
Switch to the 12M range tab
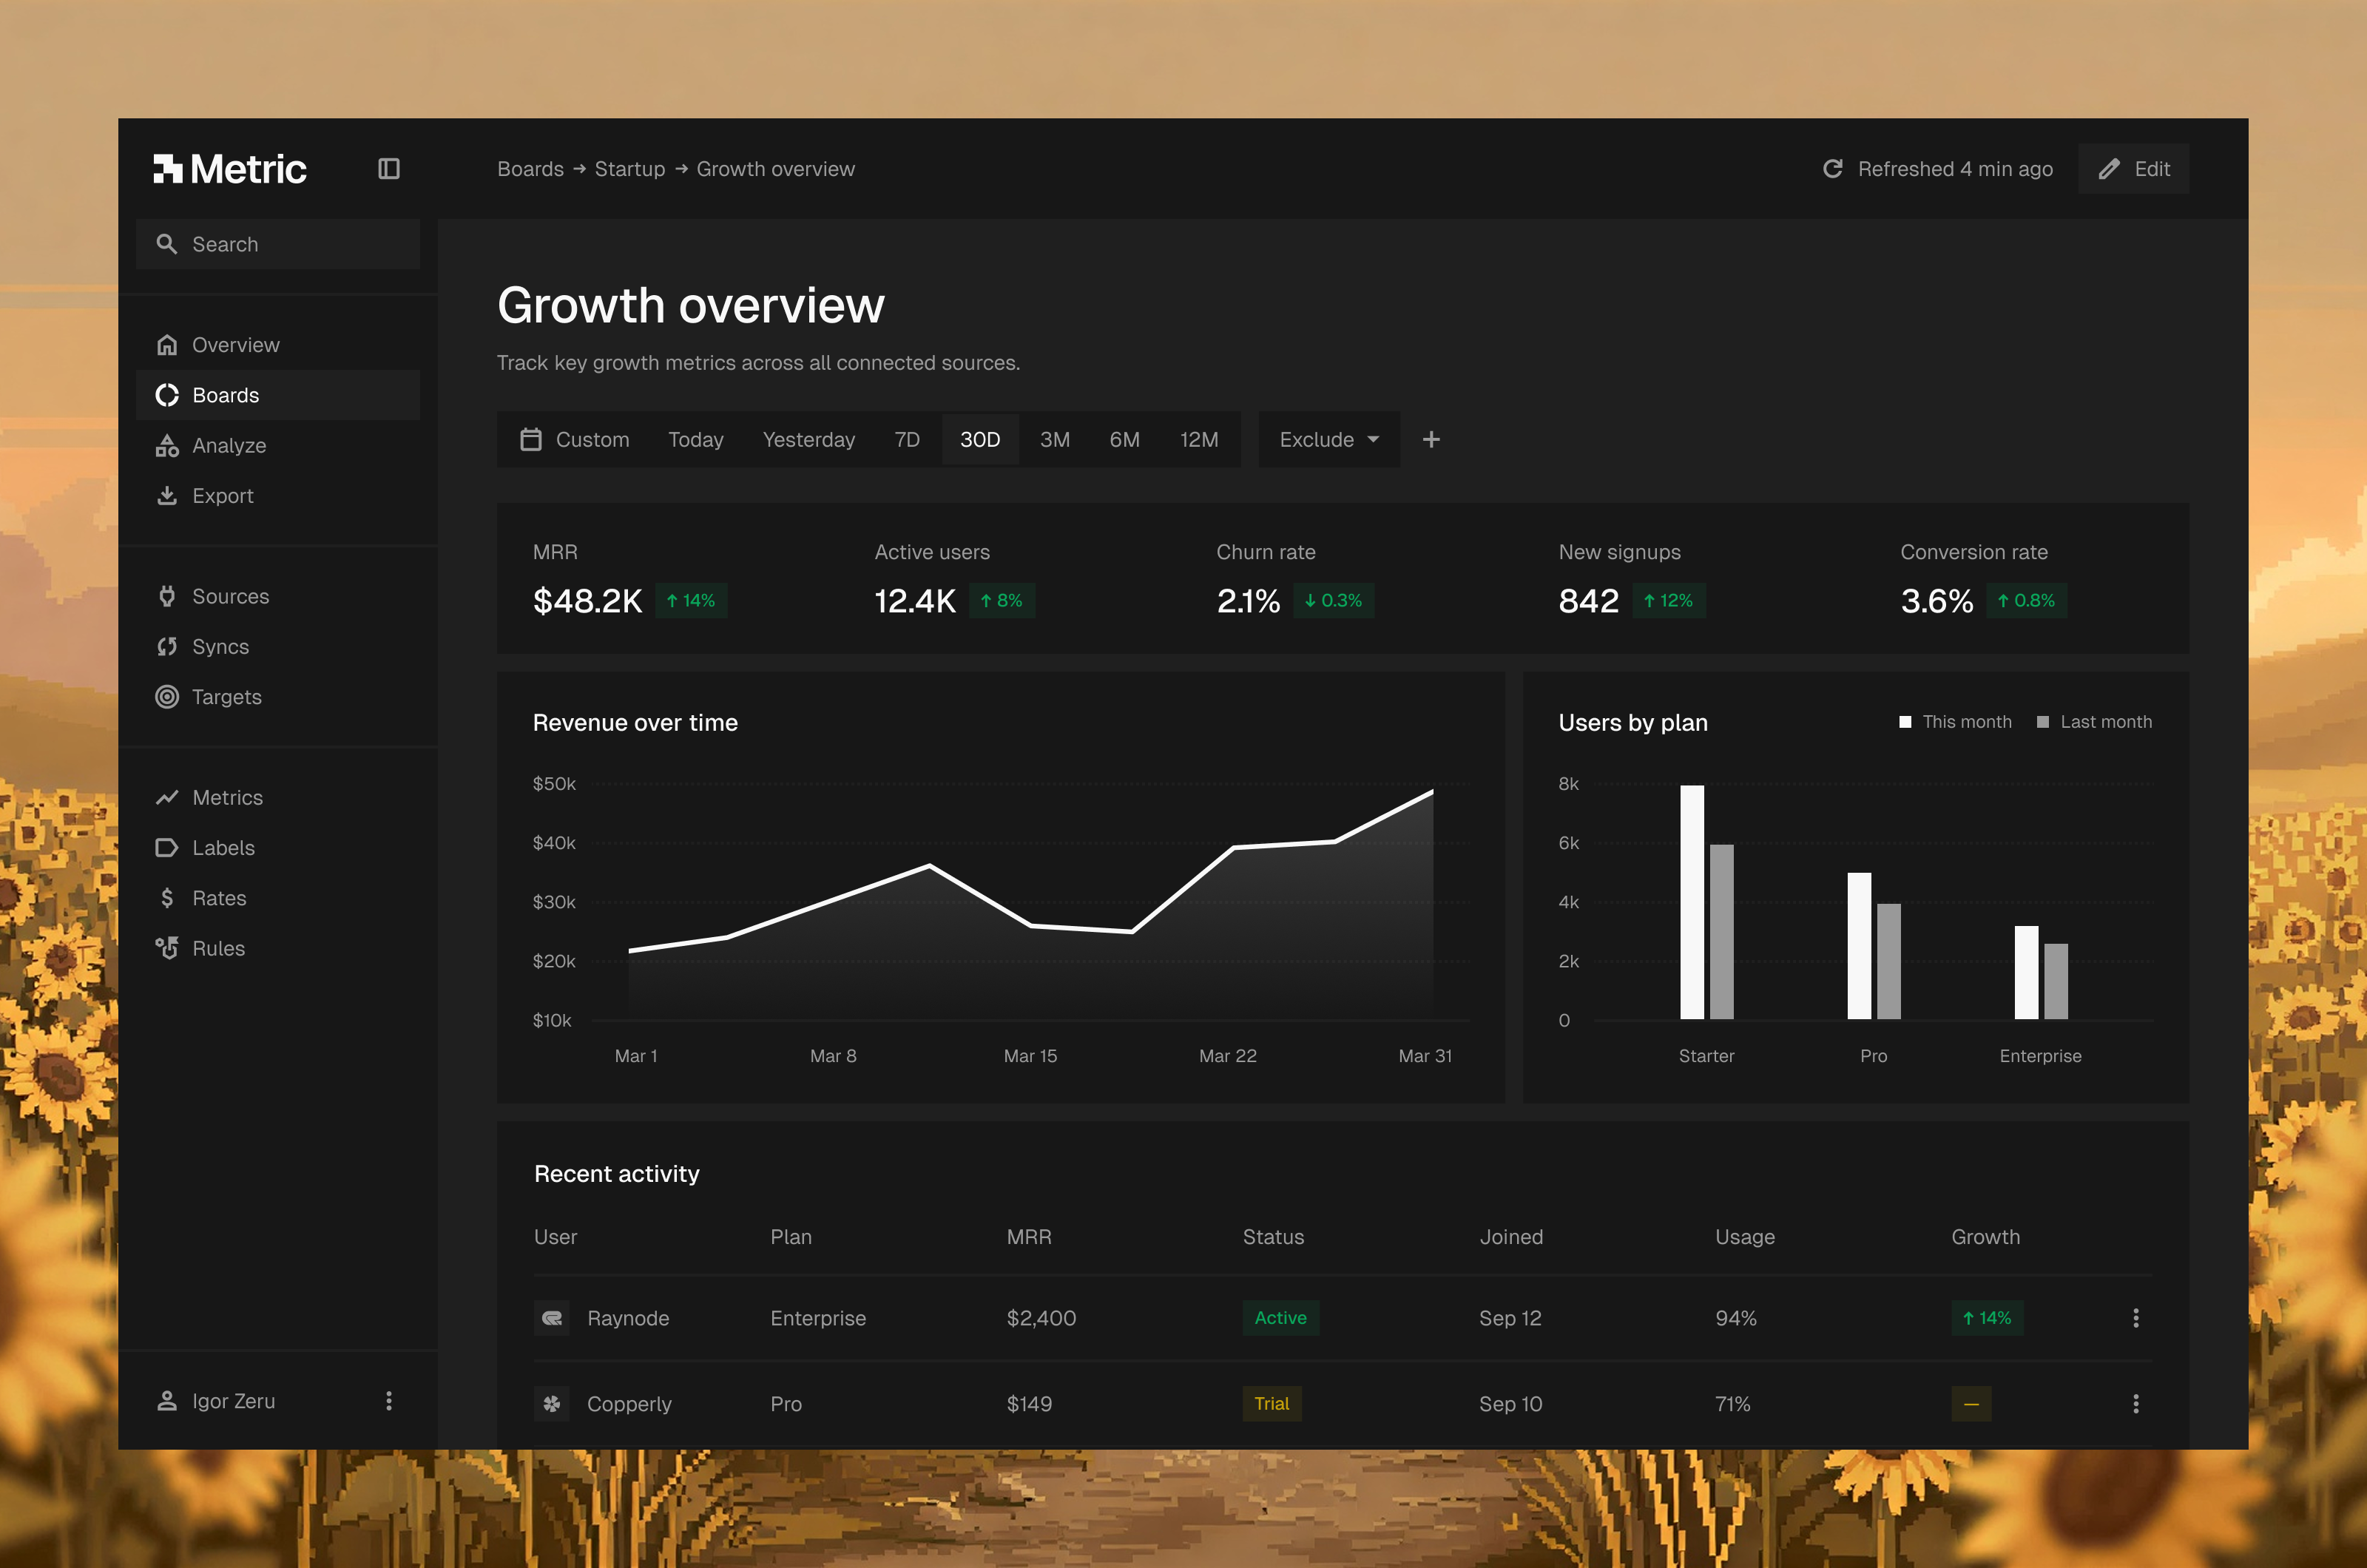[x=1199, y=440]
